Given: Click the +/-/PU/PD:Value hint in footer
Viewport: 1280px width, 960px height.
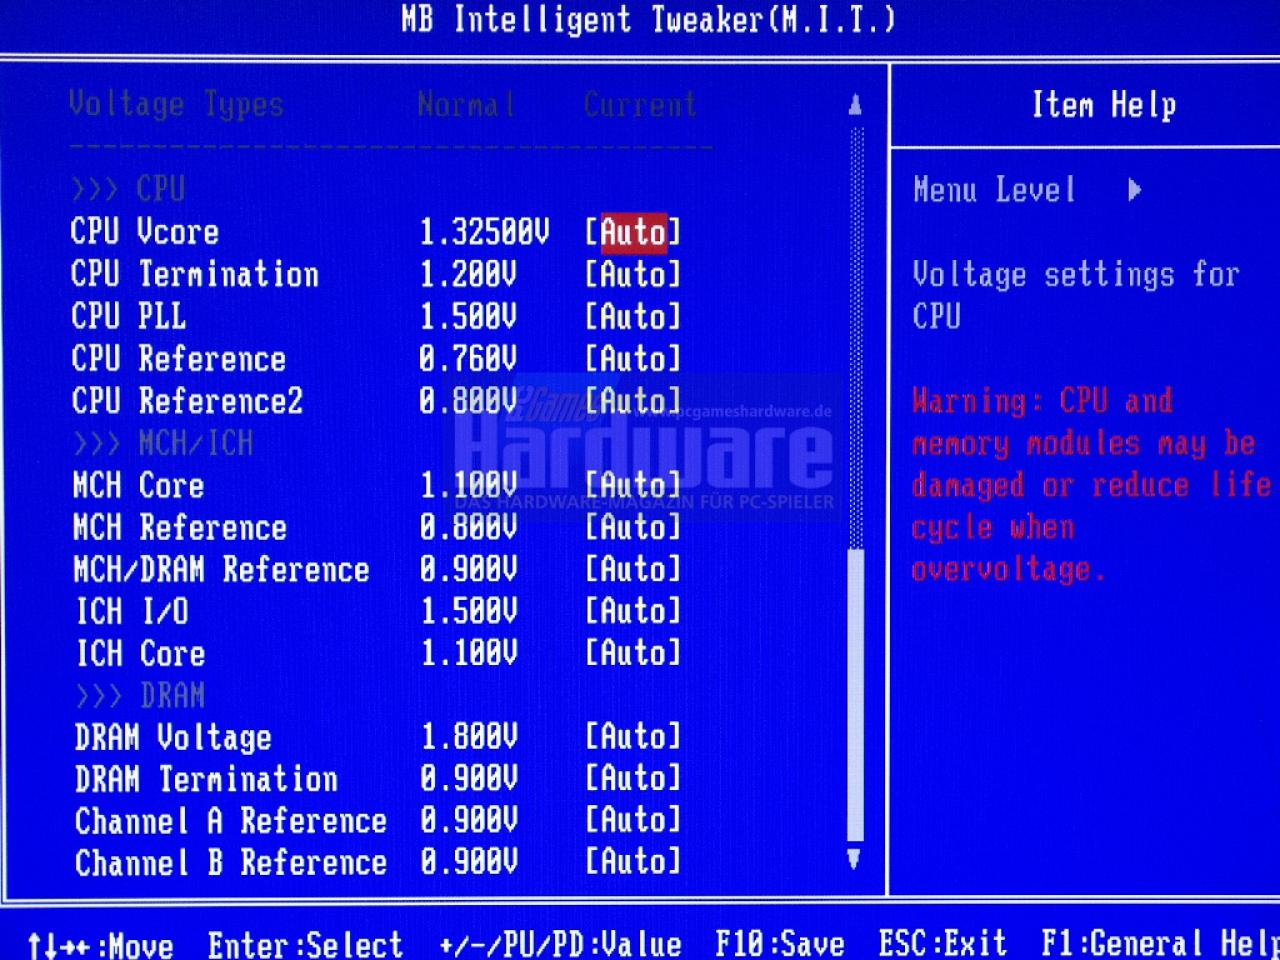Looking at the screenshot, I should click(560, 944).
